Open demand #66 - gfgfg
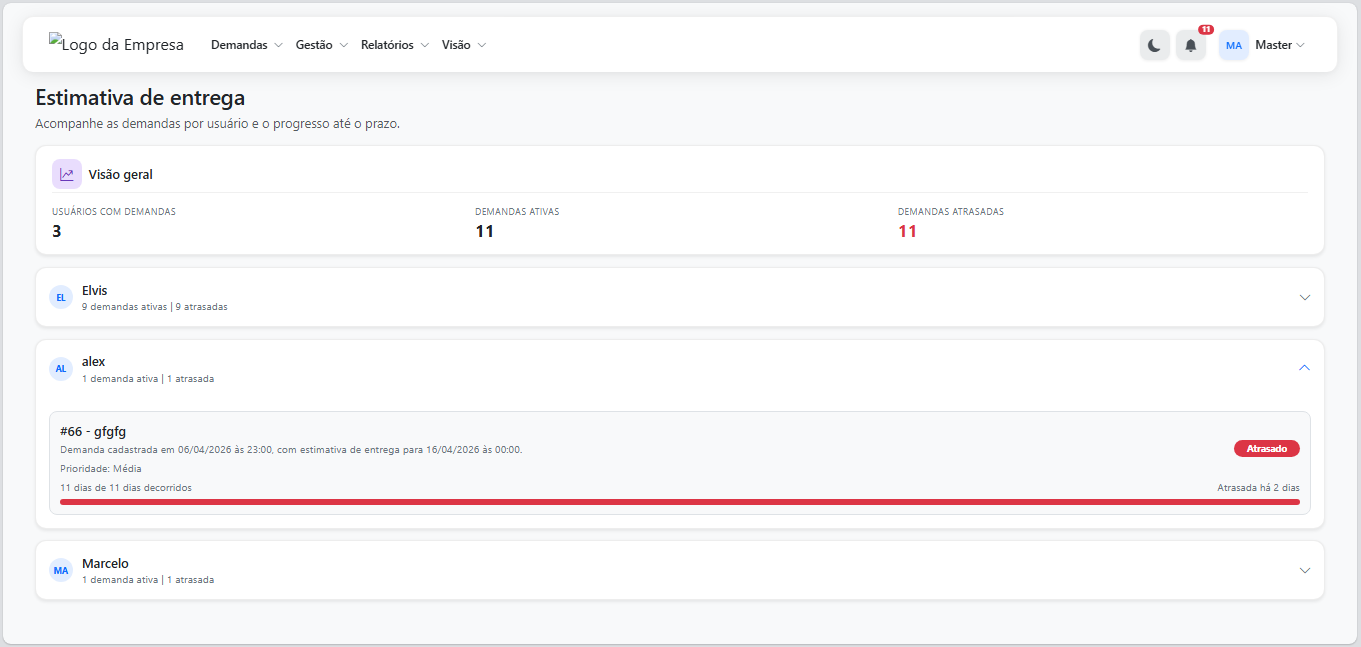This screenshot has width=1361, height=647. click(x=93, y=431)
